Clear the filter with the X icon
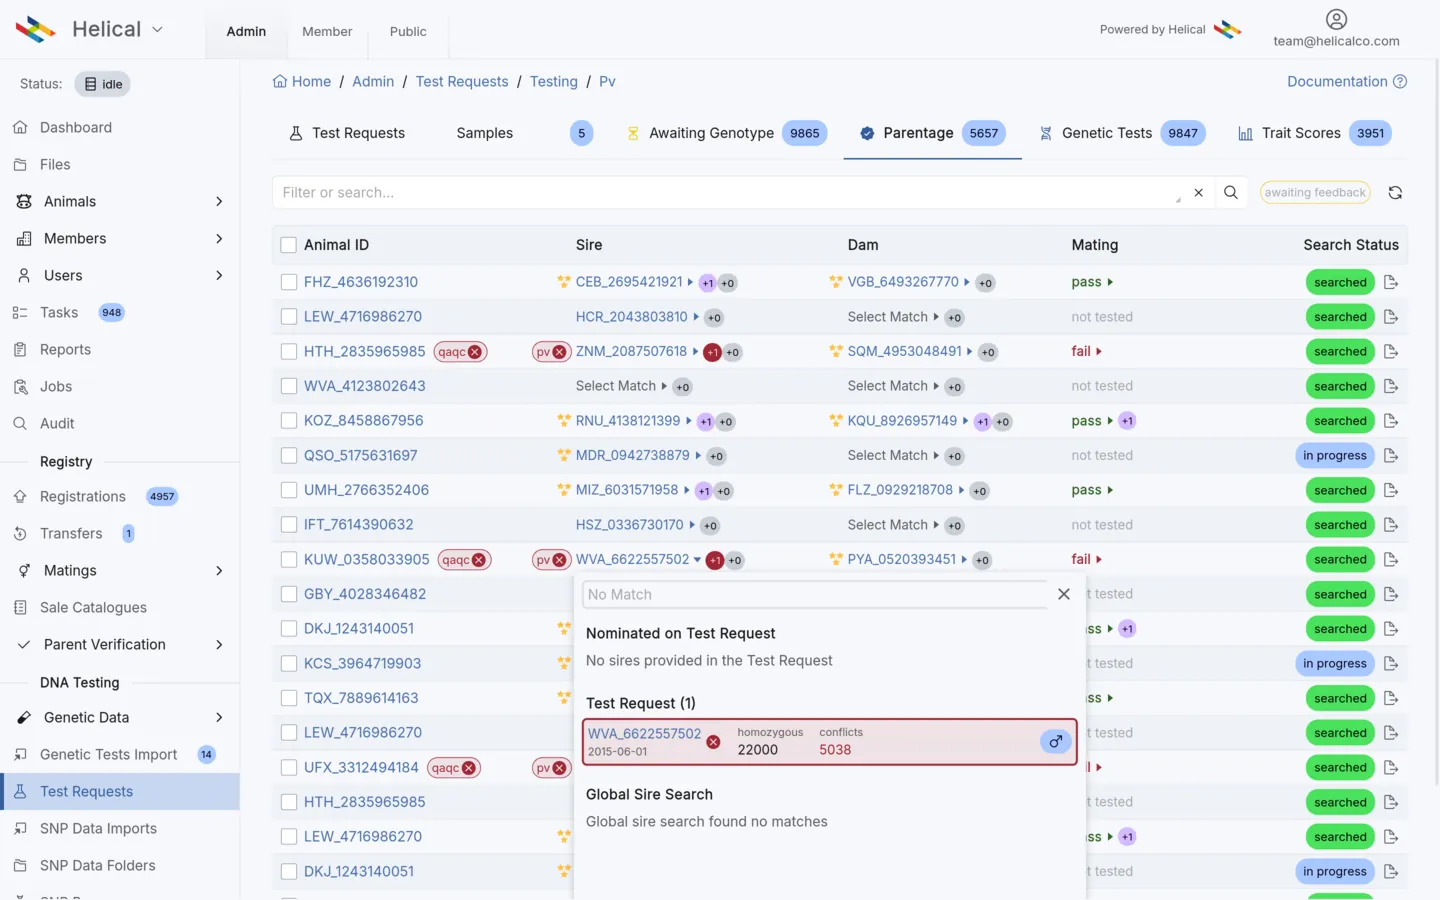The width and height of the screenshot is (1440, 900). (x=1198, y=192)
